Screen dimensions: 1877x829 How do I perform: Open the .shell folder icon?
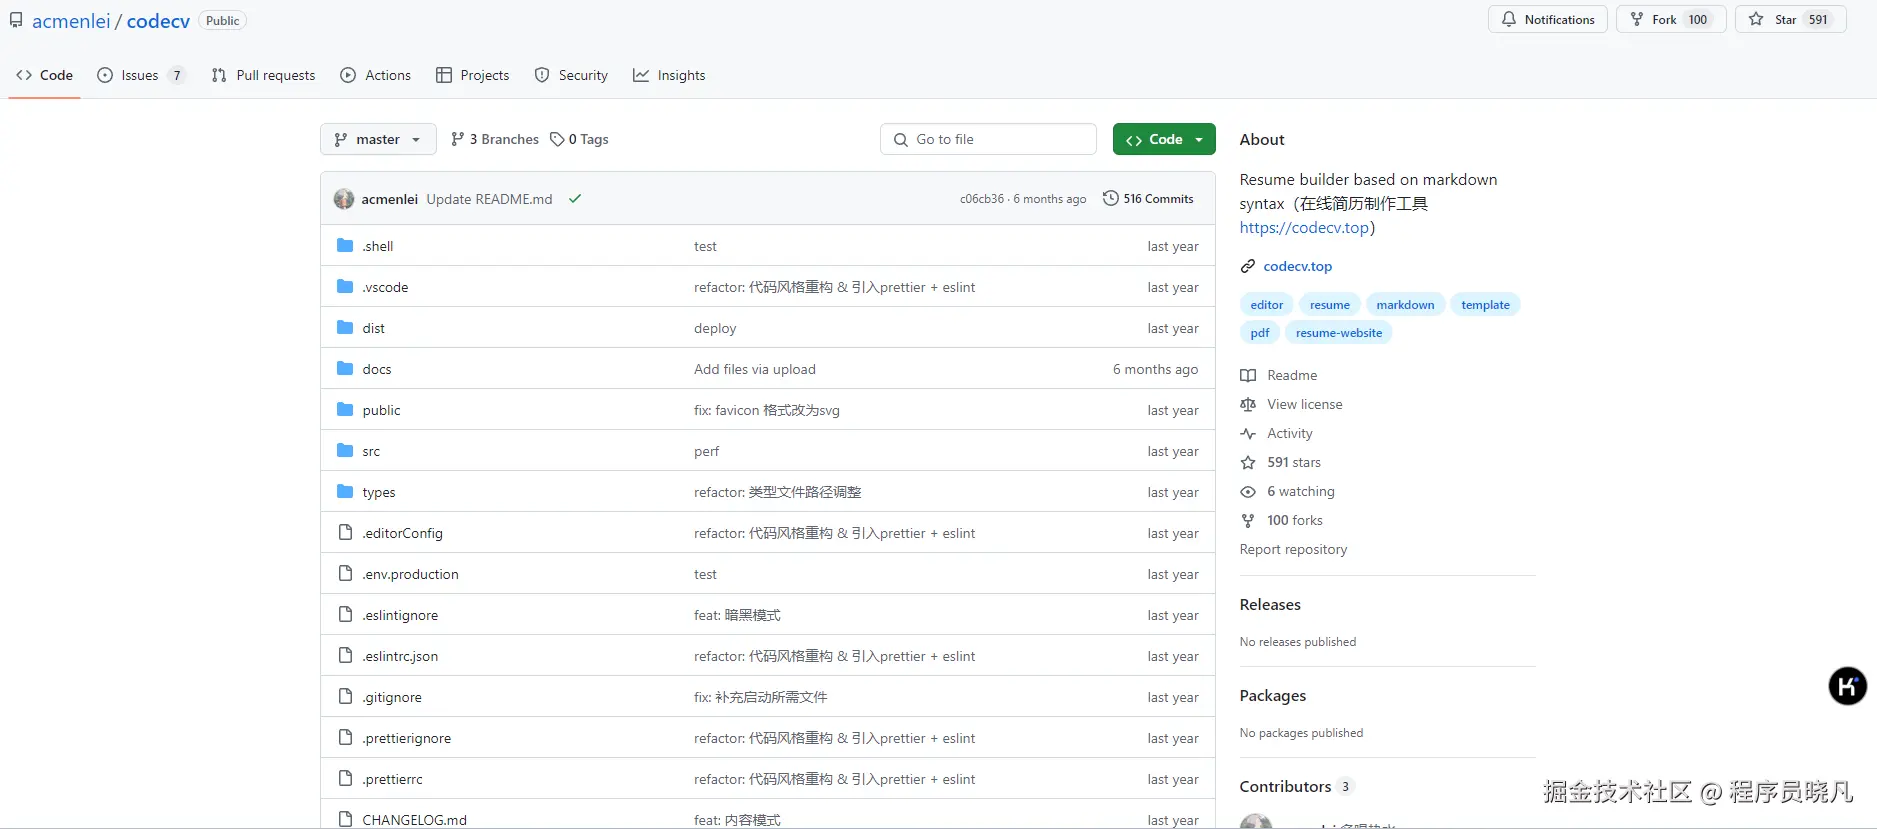345,246
